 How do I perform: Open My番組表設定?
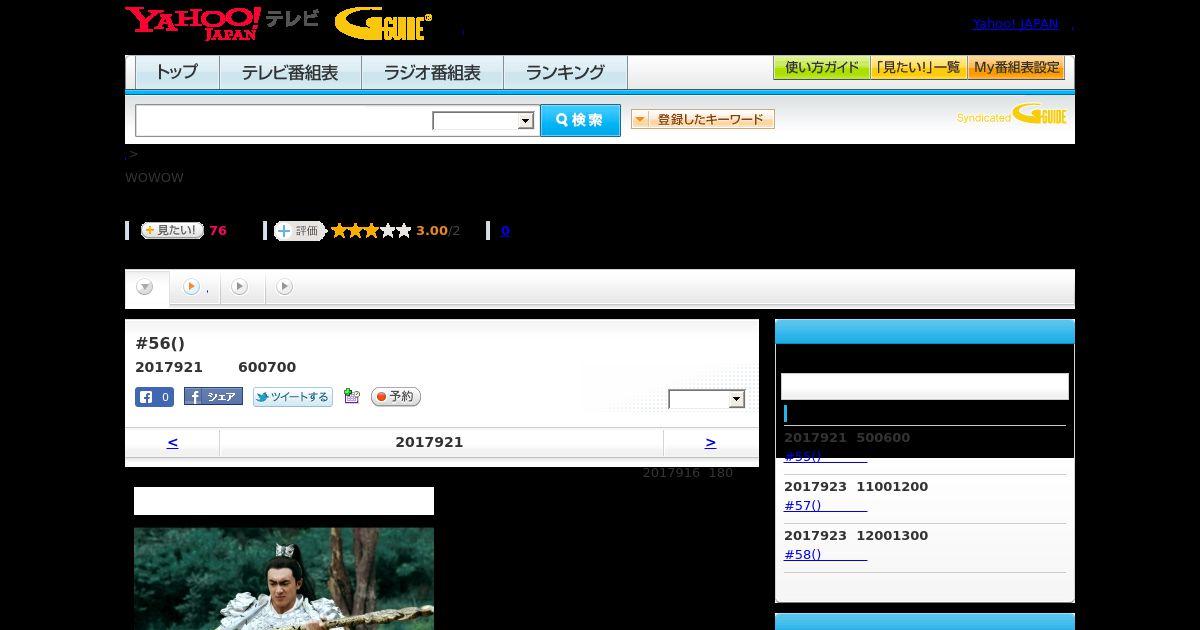tap(1016, 68)
